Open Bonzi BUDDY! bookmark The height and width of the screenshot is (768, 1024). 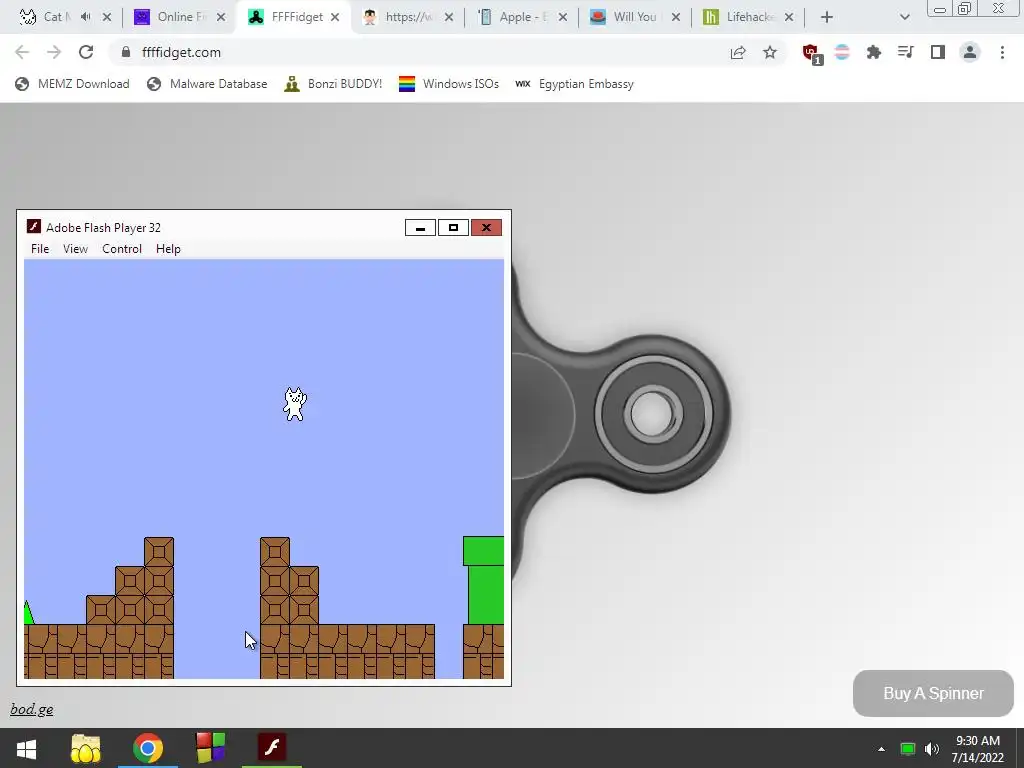333,84
